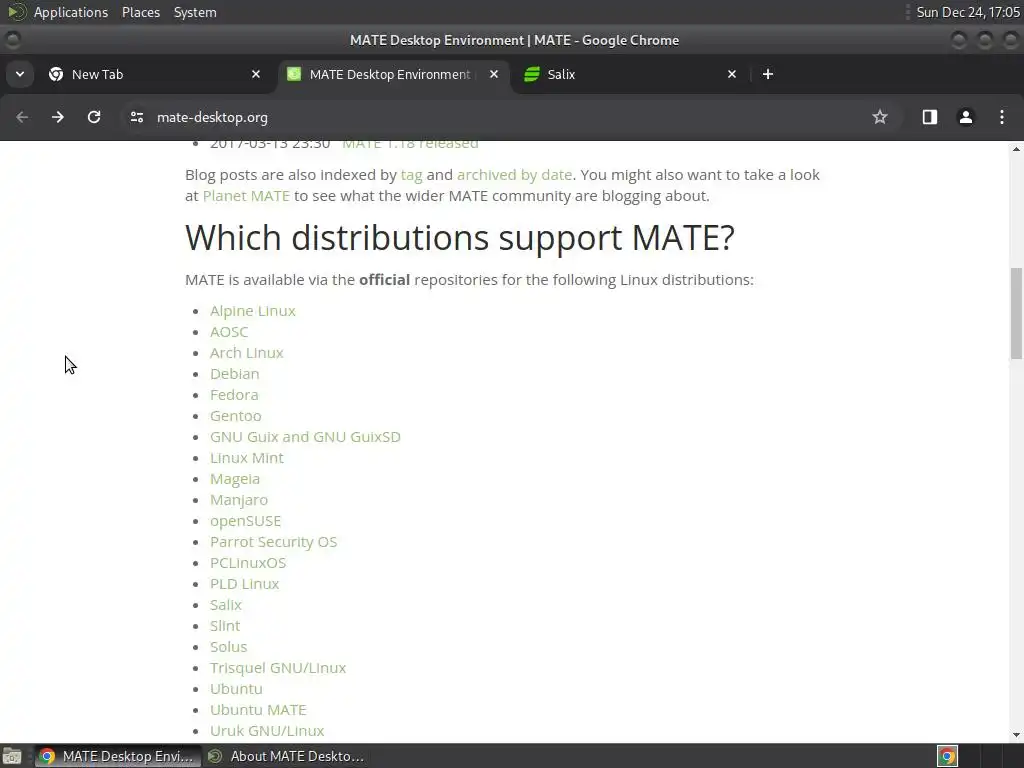
Task: Open the PLD Linux link
Action: click(244, 584)
